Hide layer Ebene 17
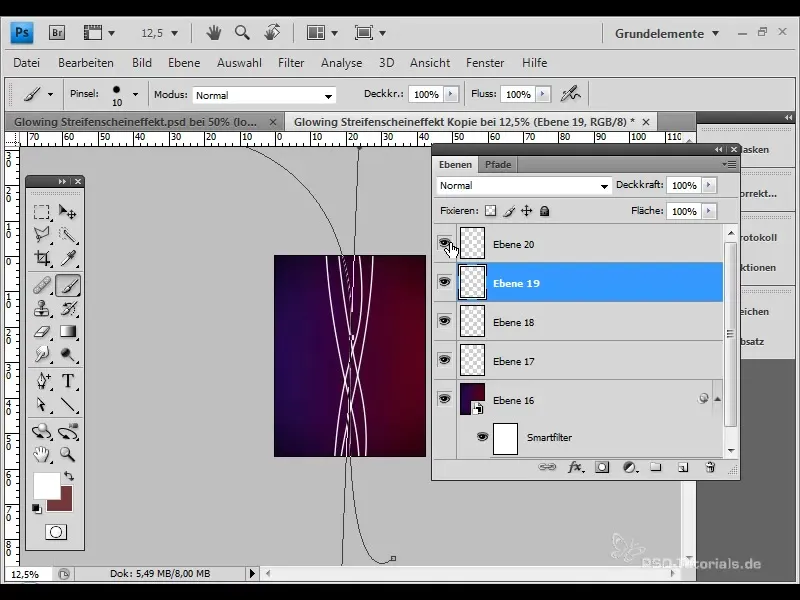Screen dimensions: 800x600 click(445, 360)
